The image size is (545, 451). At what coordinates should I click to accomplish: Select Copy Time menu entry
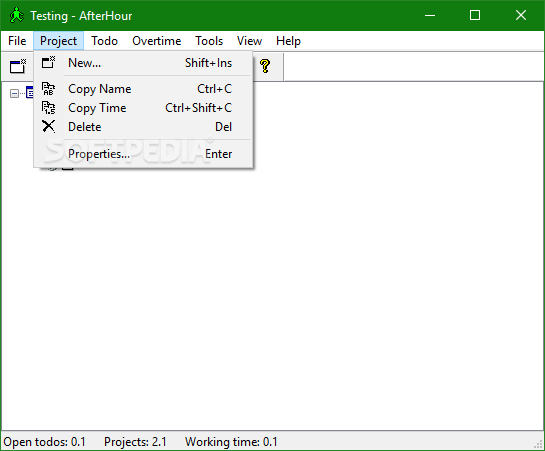click(x=143, y=108)
